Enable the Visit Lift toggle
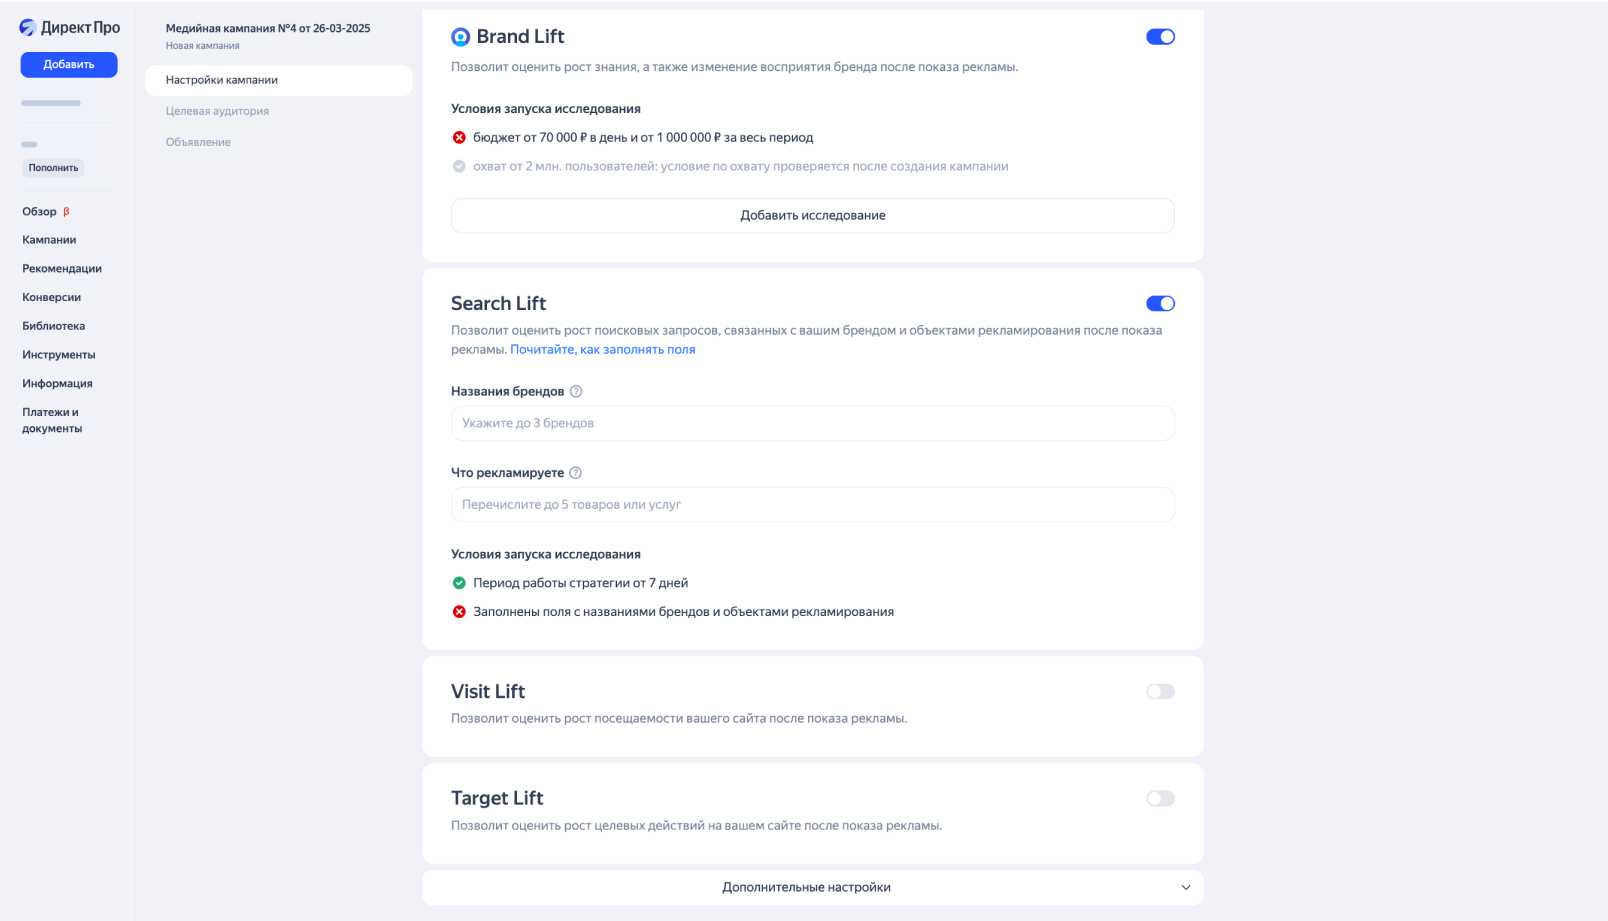Image resolution: width=1608 pixels, height=921 pixels. (x=1160, y=692)
